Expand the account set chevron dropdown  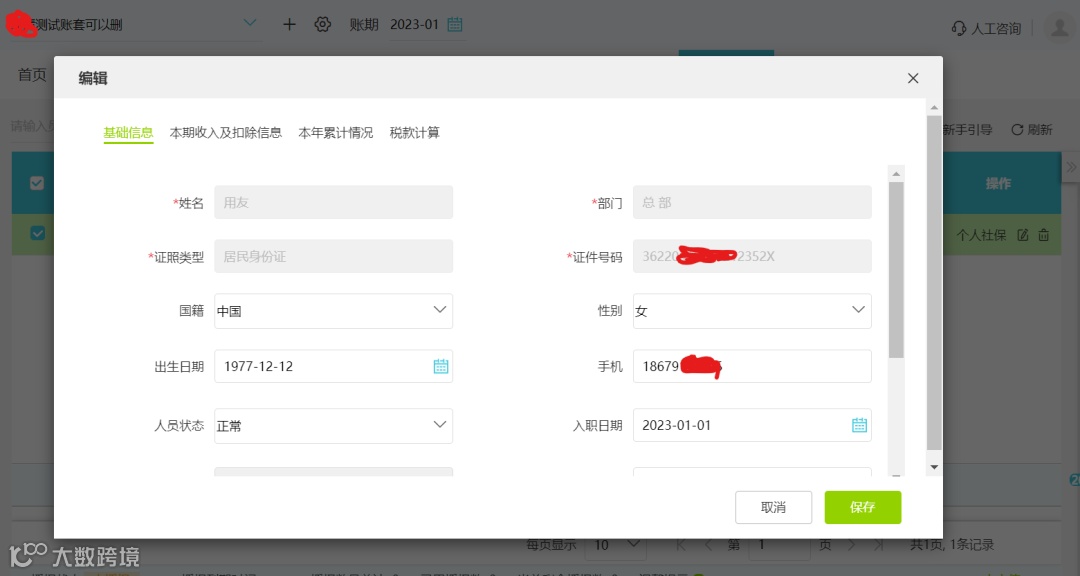pyautogui.click(x=250, y=23)
